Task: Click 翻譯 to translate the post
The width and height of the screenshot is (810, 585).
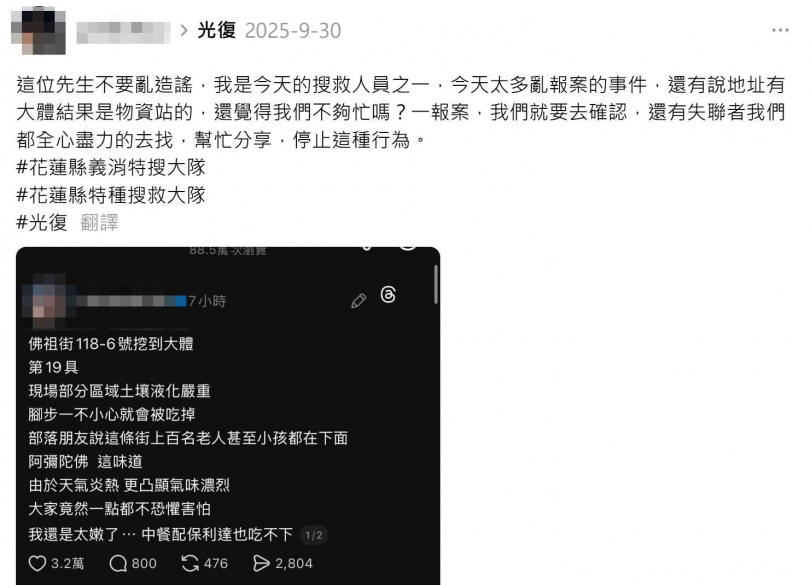Action: (99, 223)
